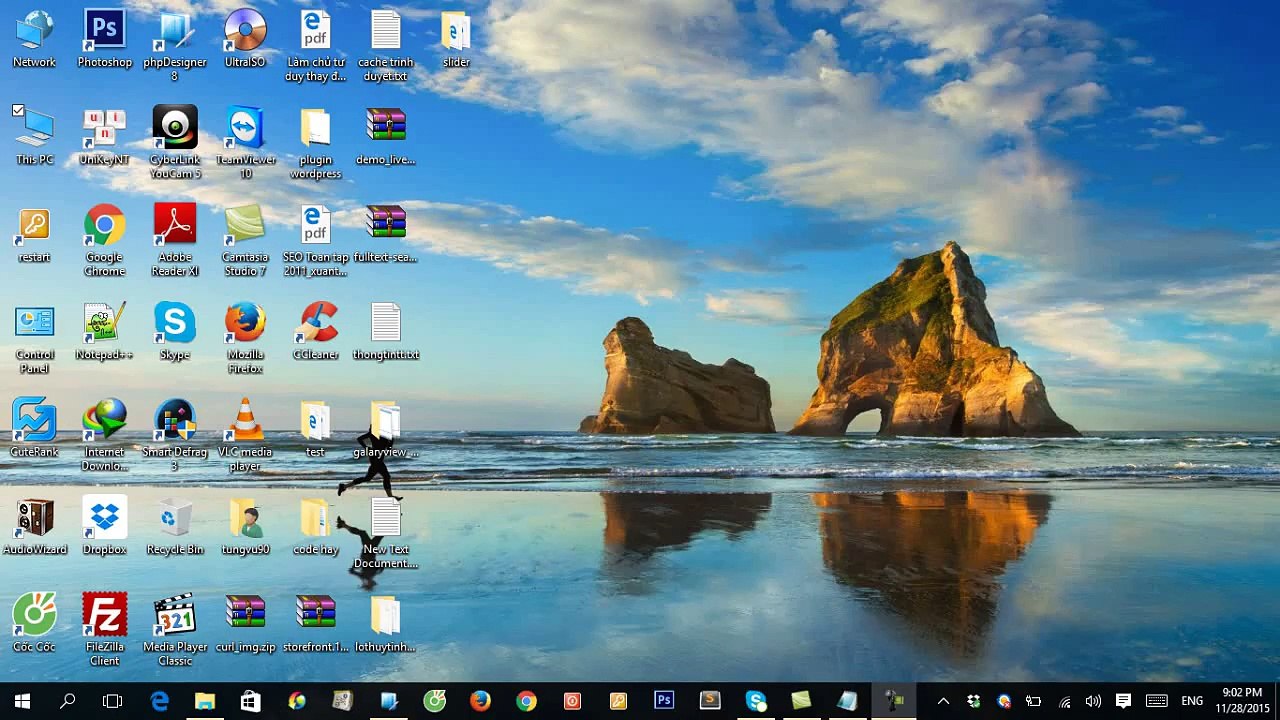Select the Recycle Bin icon
1280x720 pixels.
point(175,526)
